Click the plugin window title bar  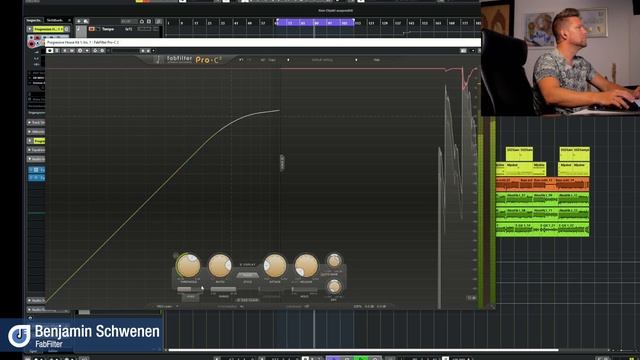(263, 42)
